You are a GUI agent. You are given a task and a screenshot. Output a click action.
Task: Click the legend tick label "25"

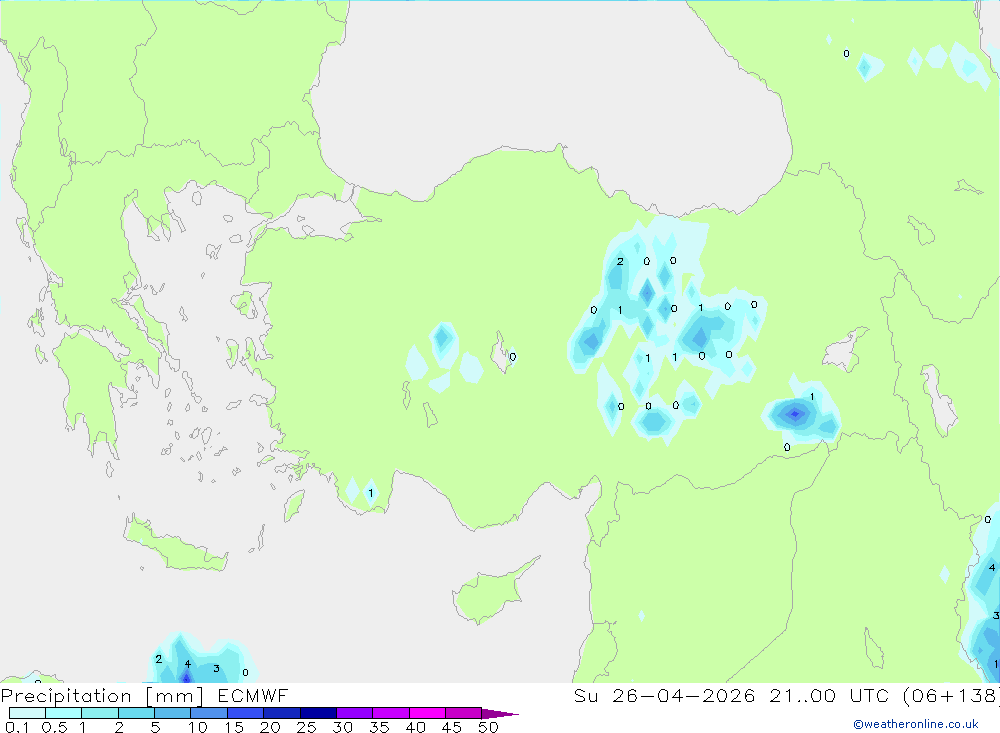pos(307,727)
